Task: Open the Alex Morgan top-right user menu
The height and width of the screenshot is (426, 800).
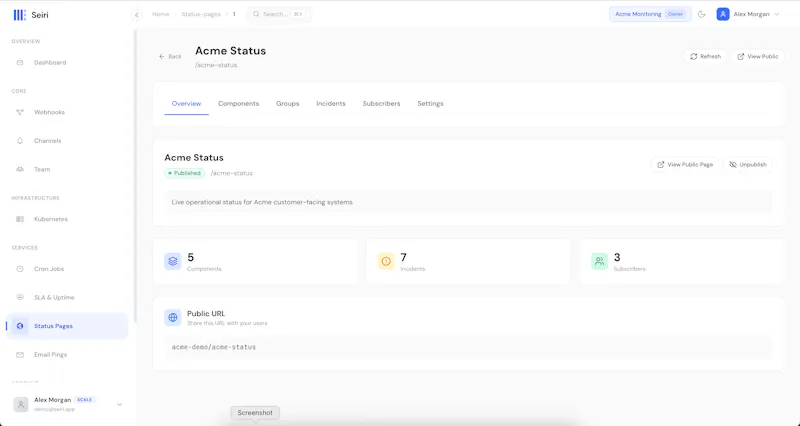Action: pyautogui.click(x=748, y=14)
